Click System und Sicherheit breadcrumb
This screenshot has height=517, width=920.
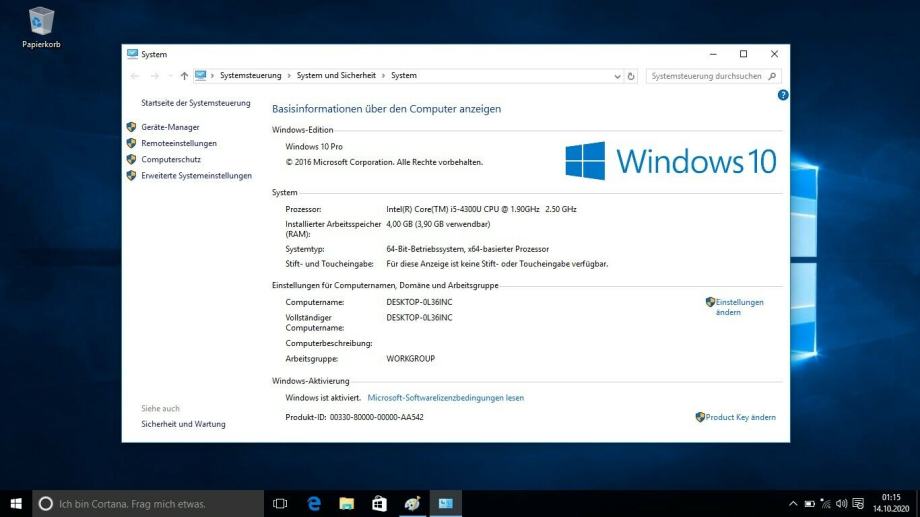(x=336, y=76)
